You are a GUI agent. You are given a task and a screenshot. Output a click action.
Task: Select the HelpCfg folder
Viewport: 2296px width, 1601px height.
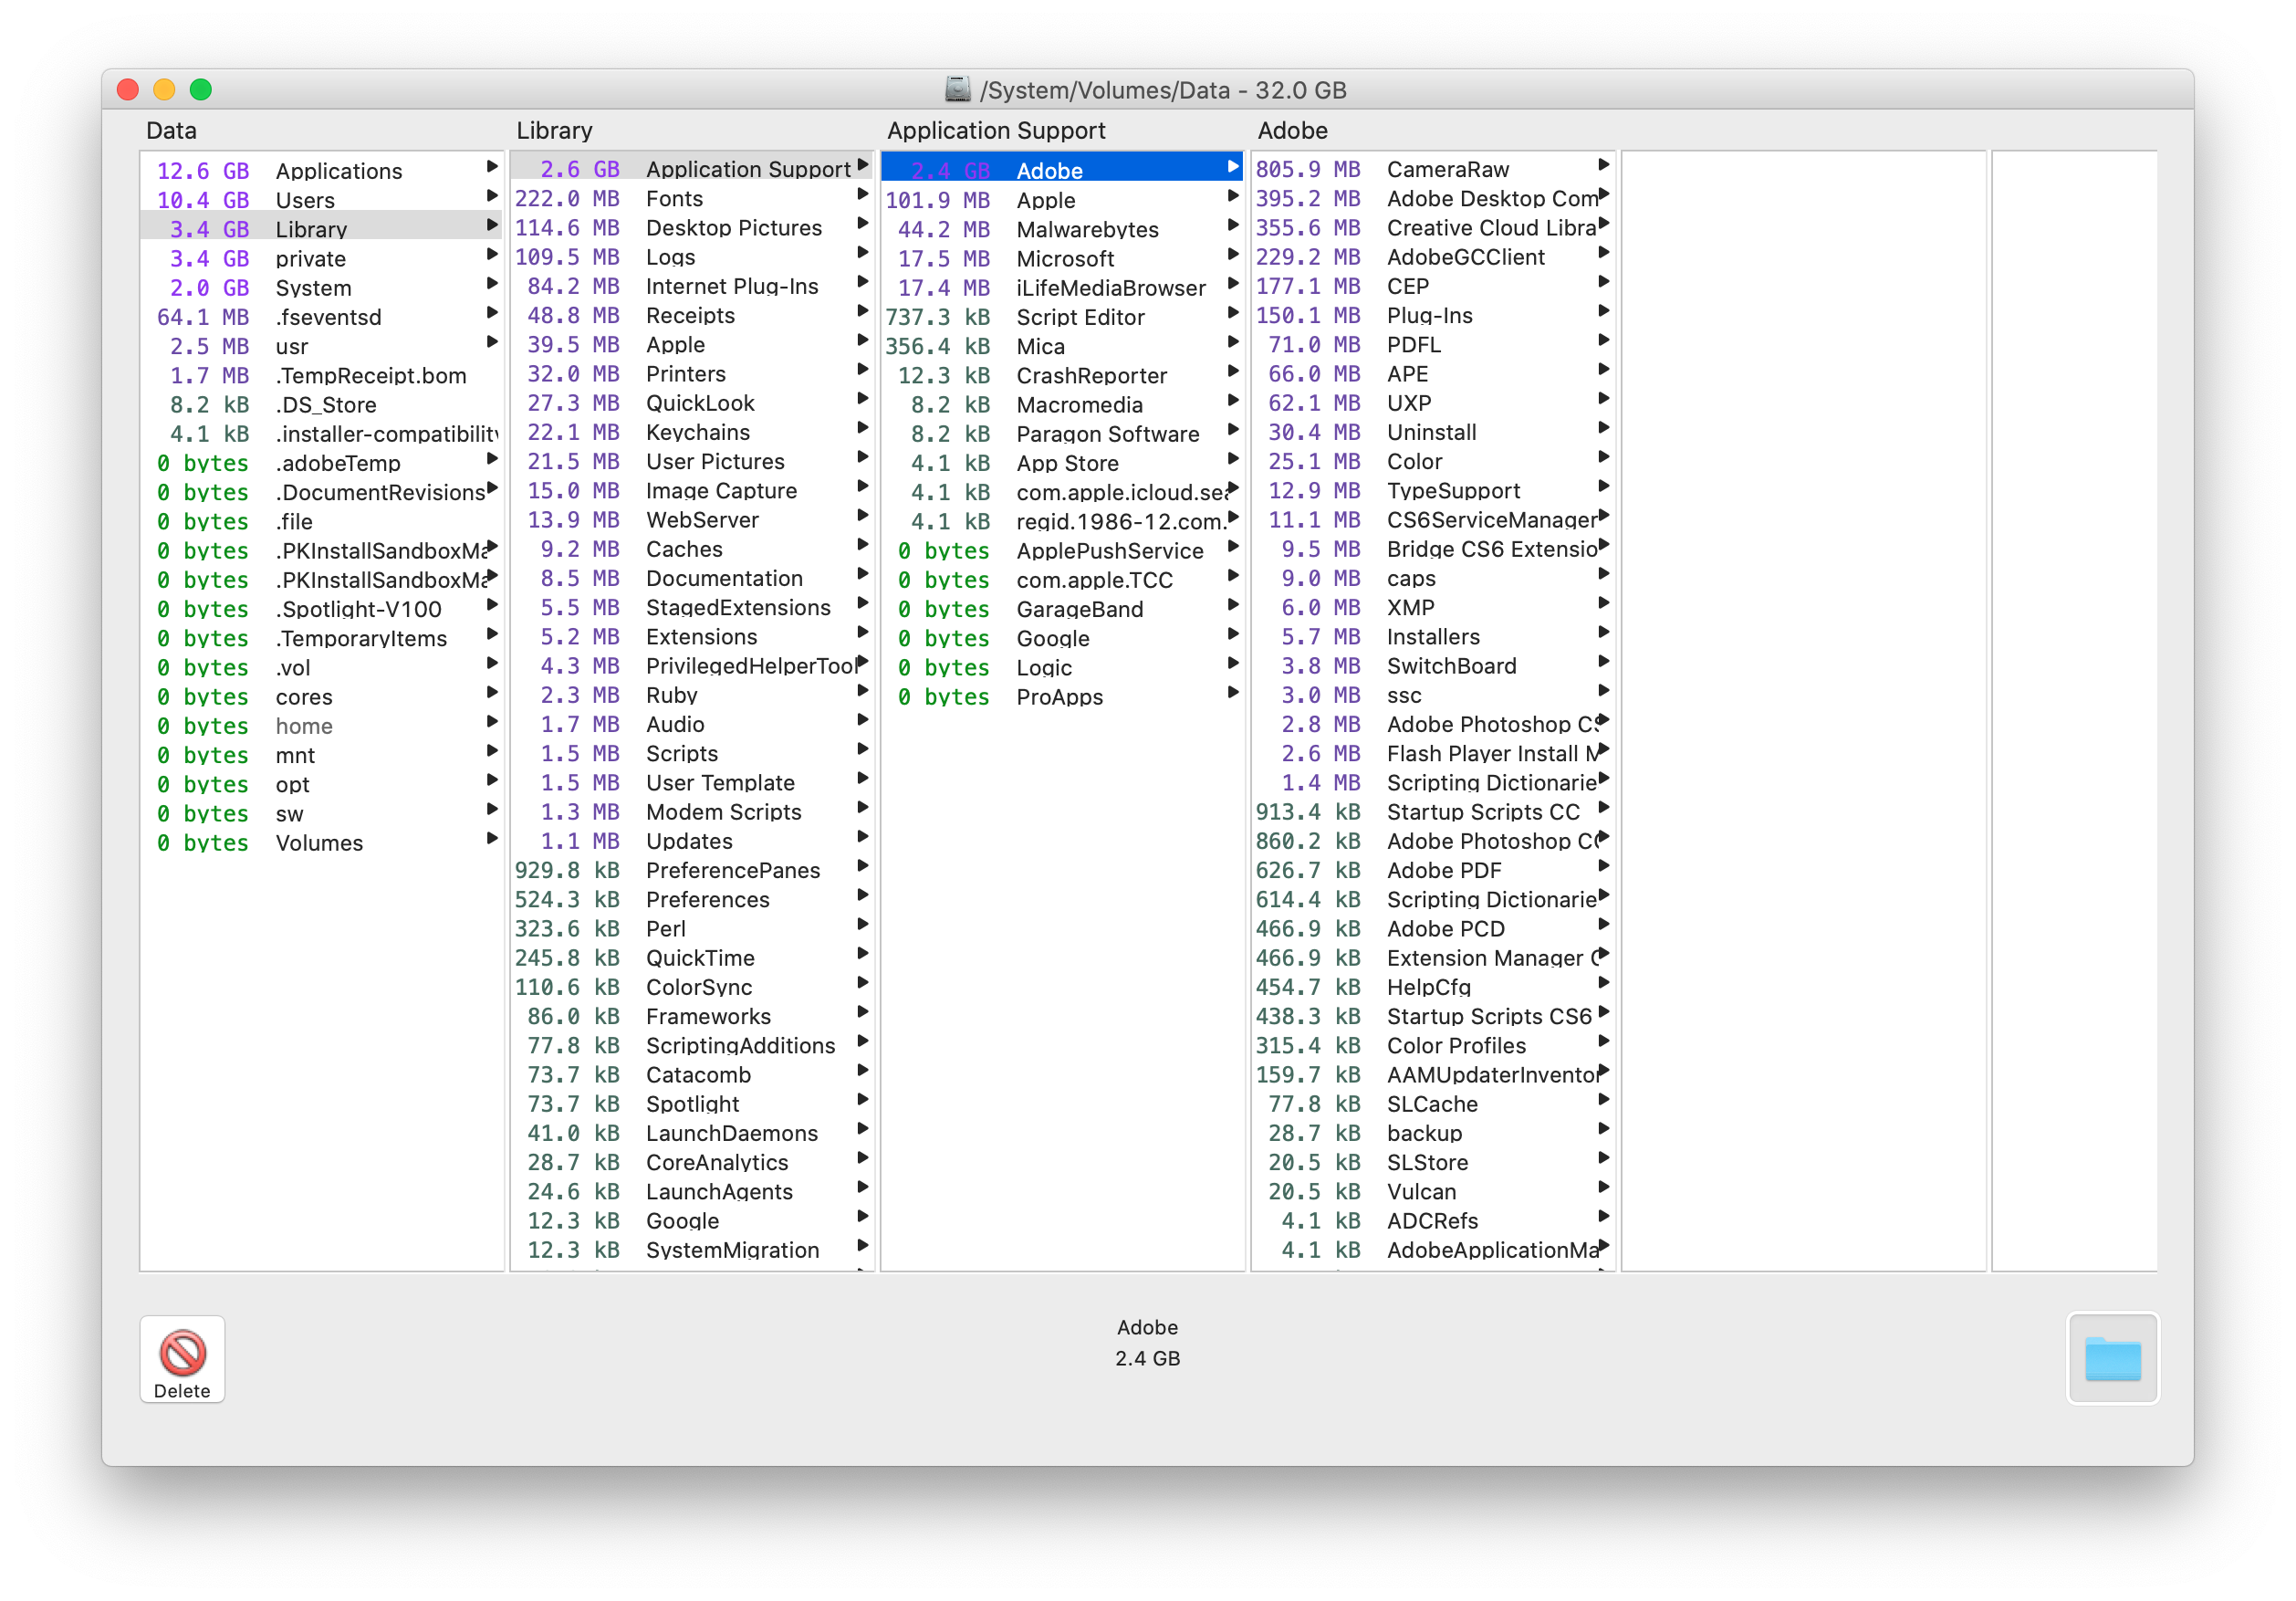click(1433, 986)
